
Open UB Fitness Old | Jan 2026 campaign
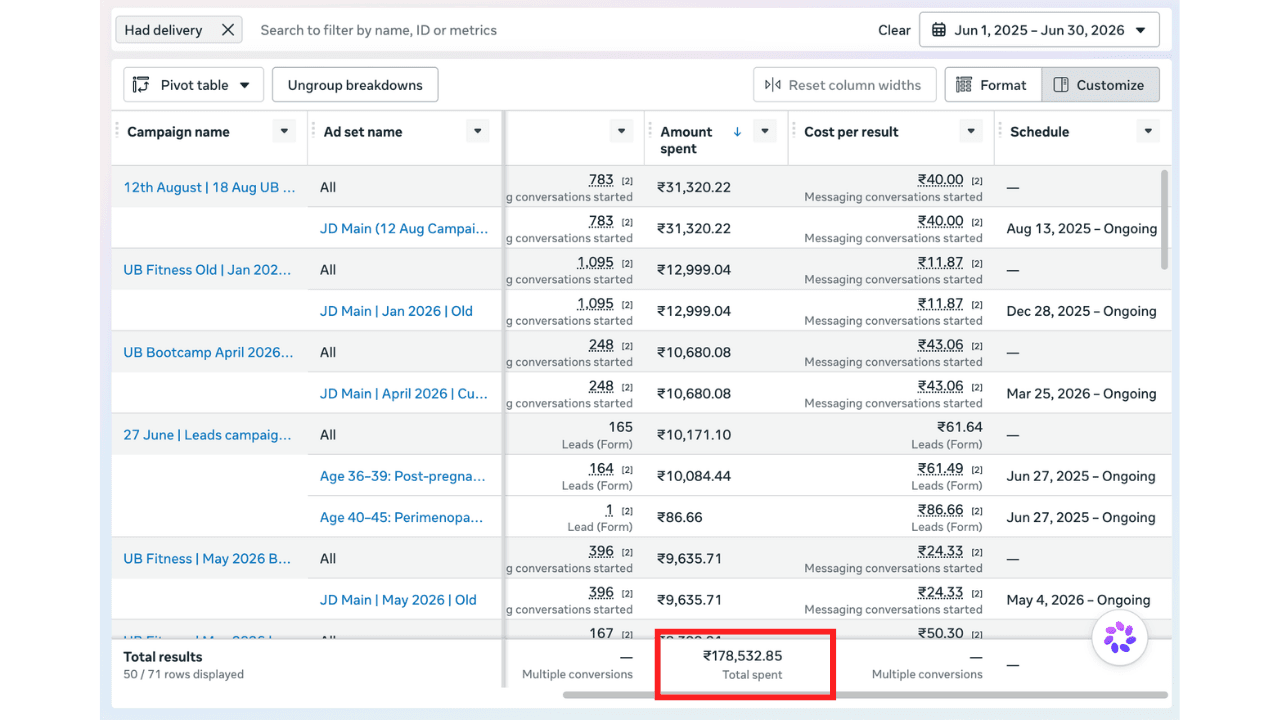[209, 269]
